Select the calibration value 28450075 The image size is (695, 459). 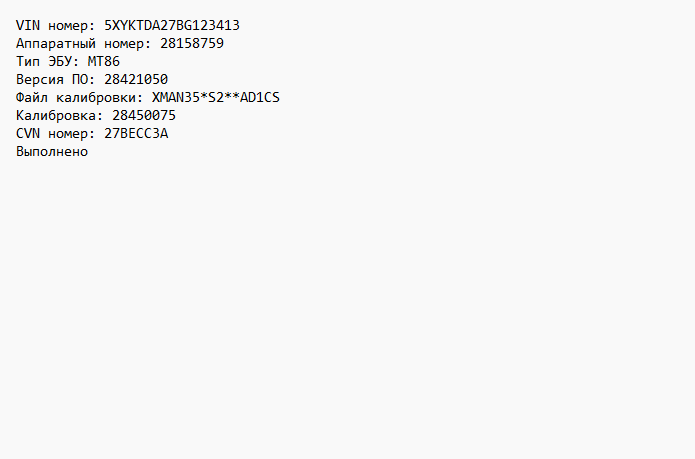(x=144, y=115)
